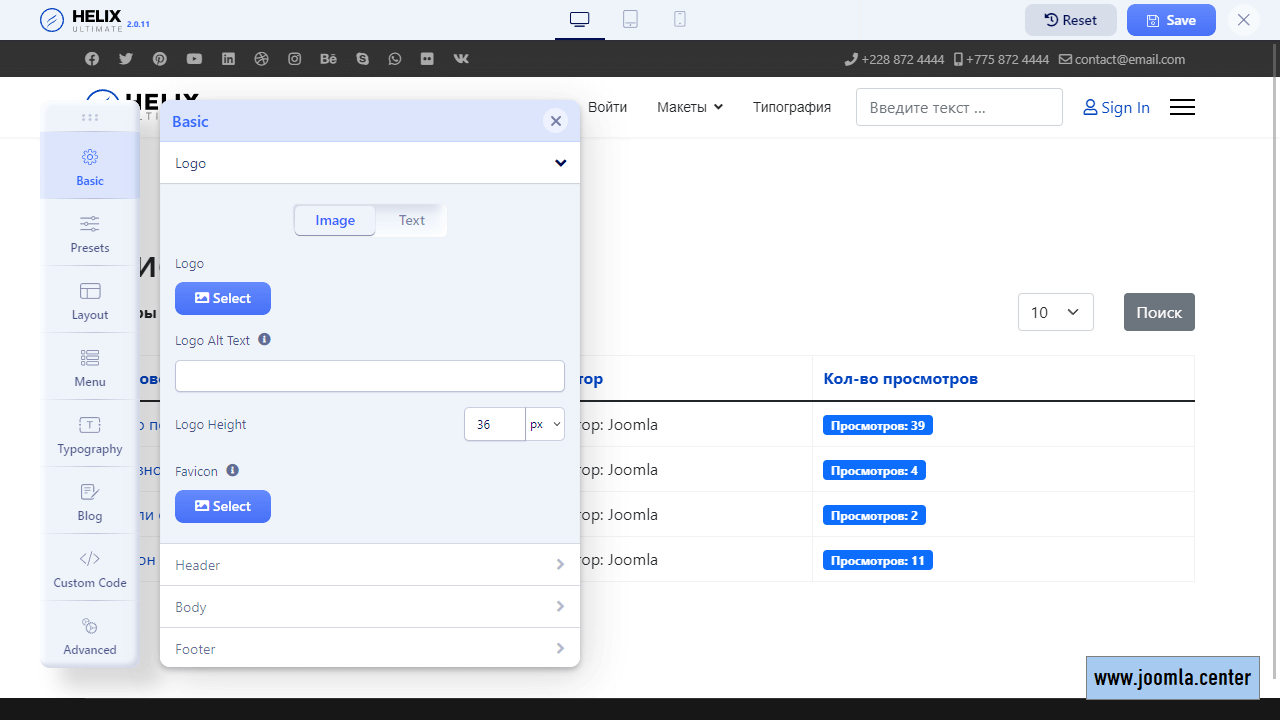Switch to tablet preview device icon
1280x720 pixels.
[630, 19]
